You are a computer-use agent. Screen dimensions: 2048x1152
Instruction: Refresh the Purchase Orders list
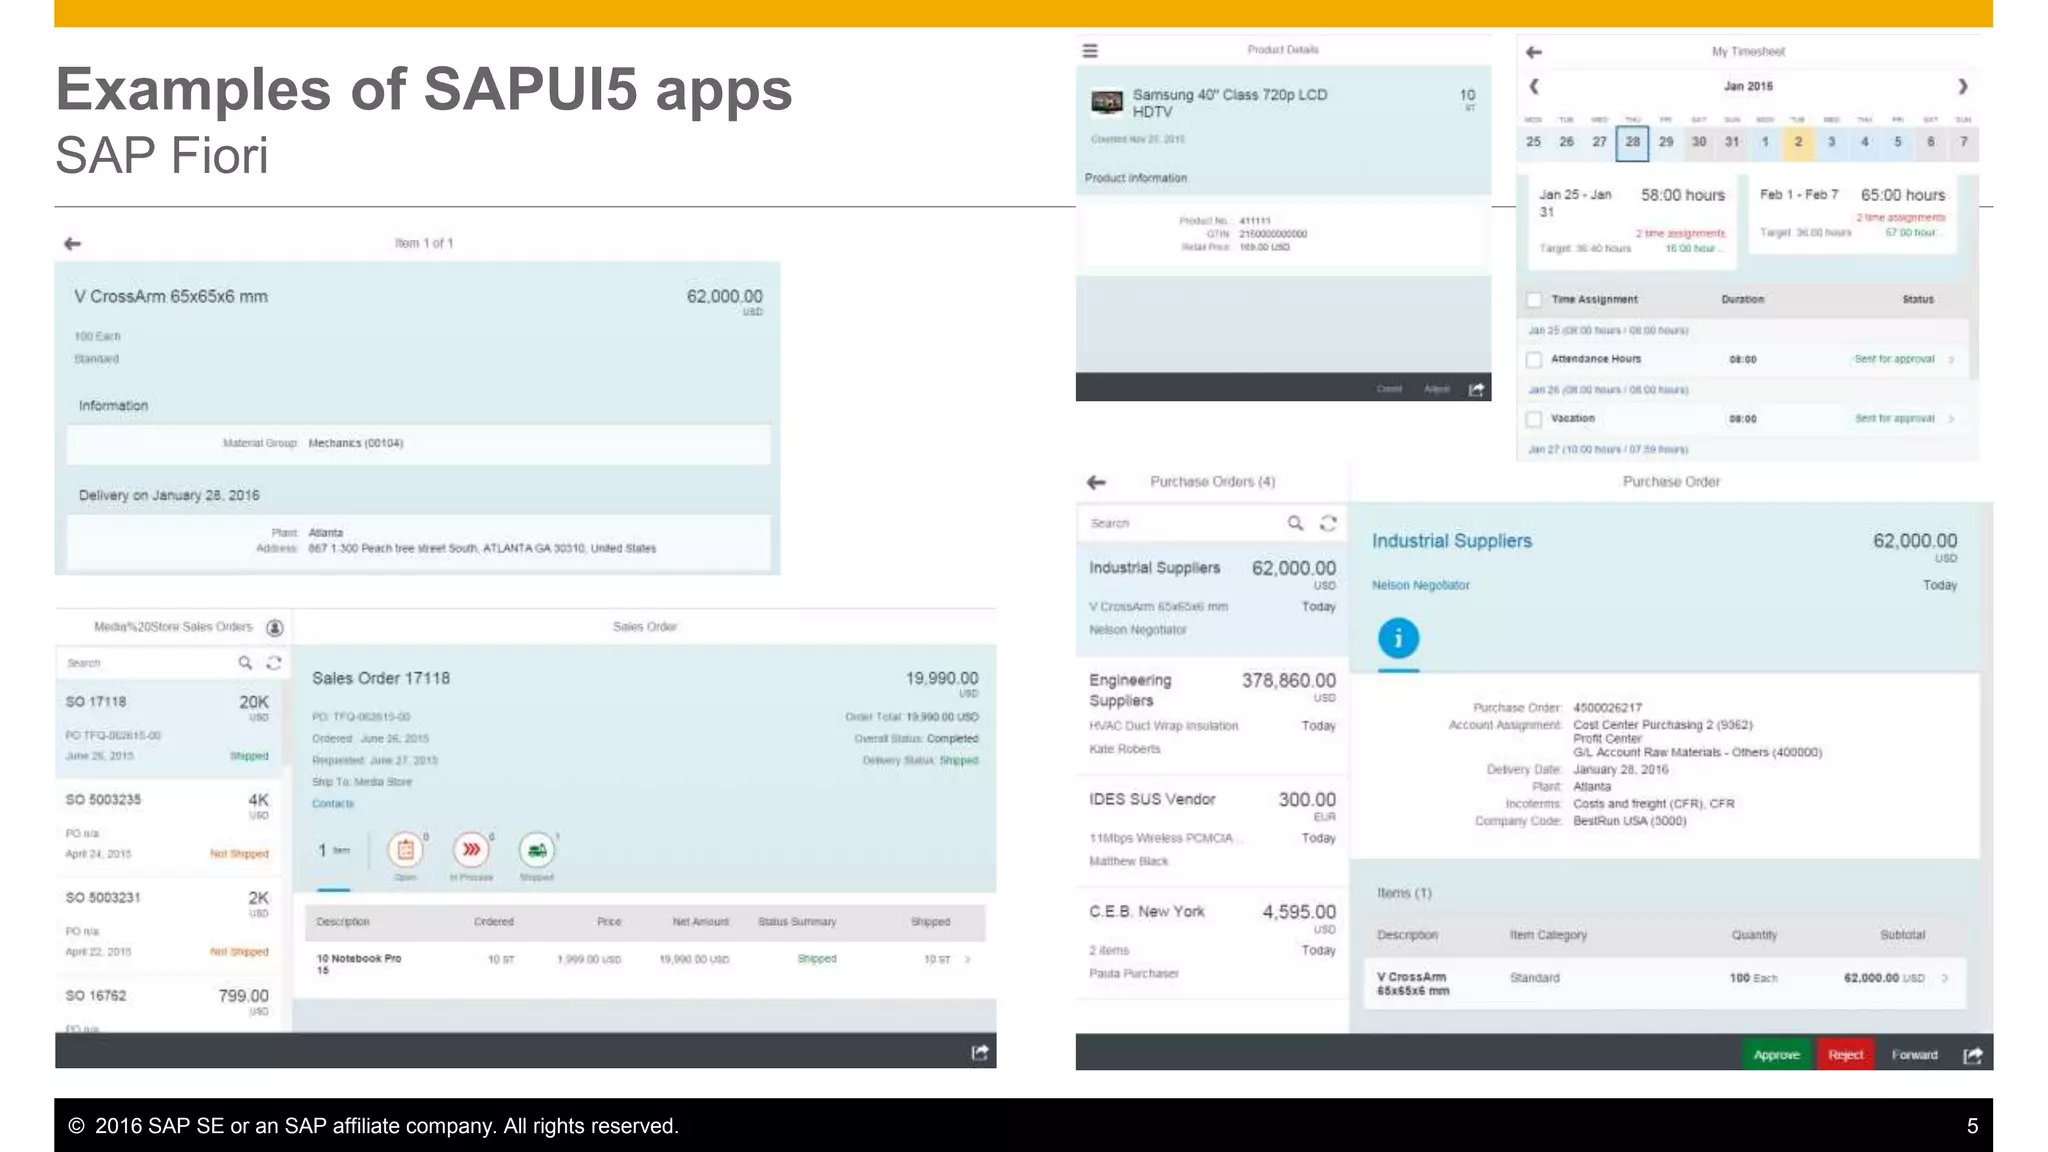1328,523
